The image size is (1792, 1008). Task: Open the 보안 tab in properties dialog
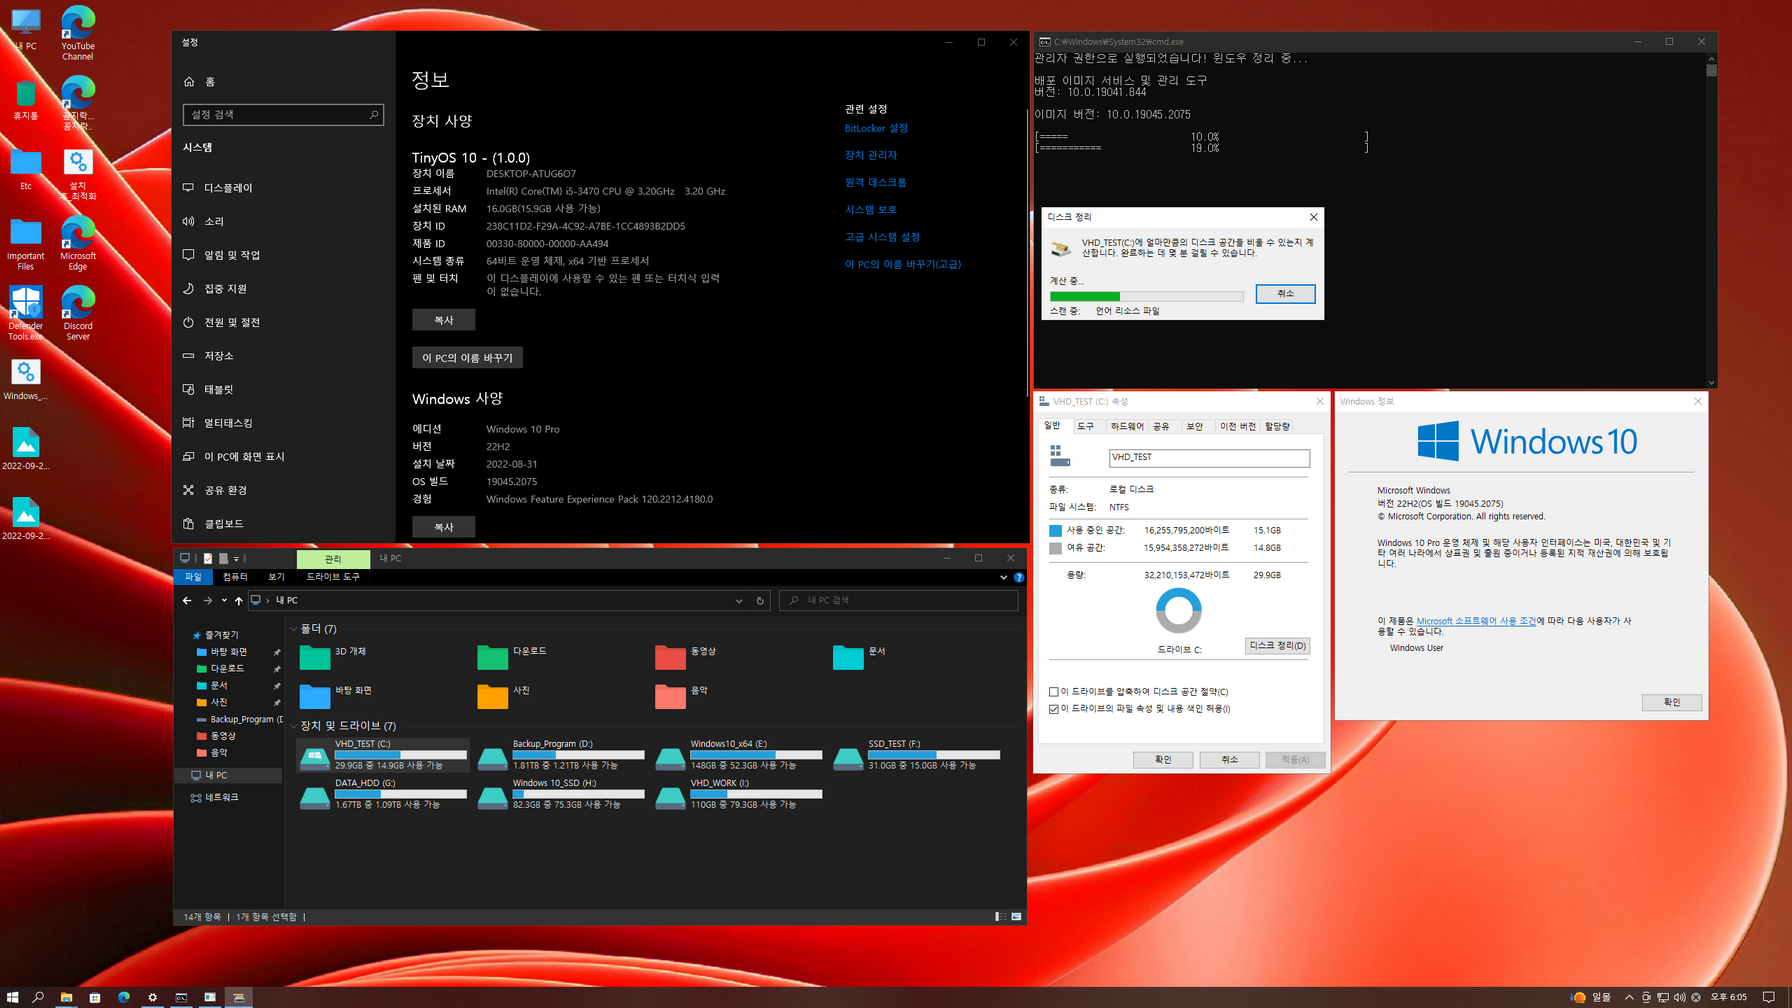(x=1195, y=426)
